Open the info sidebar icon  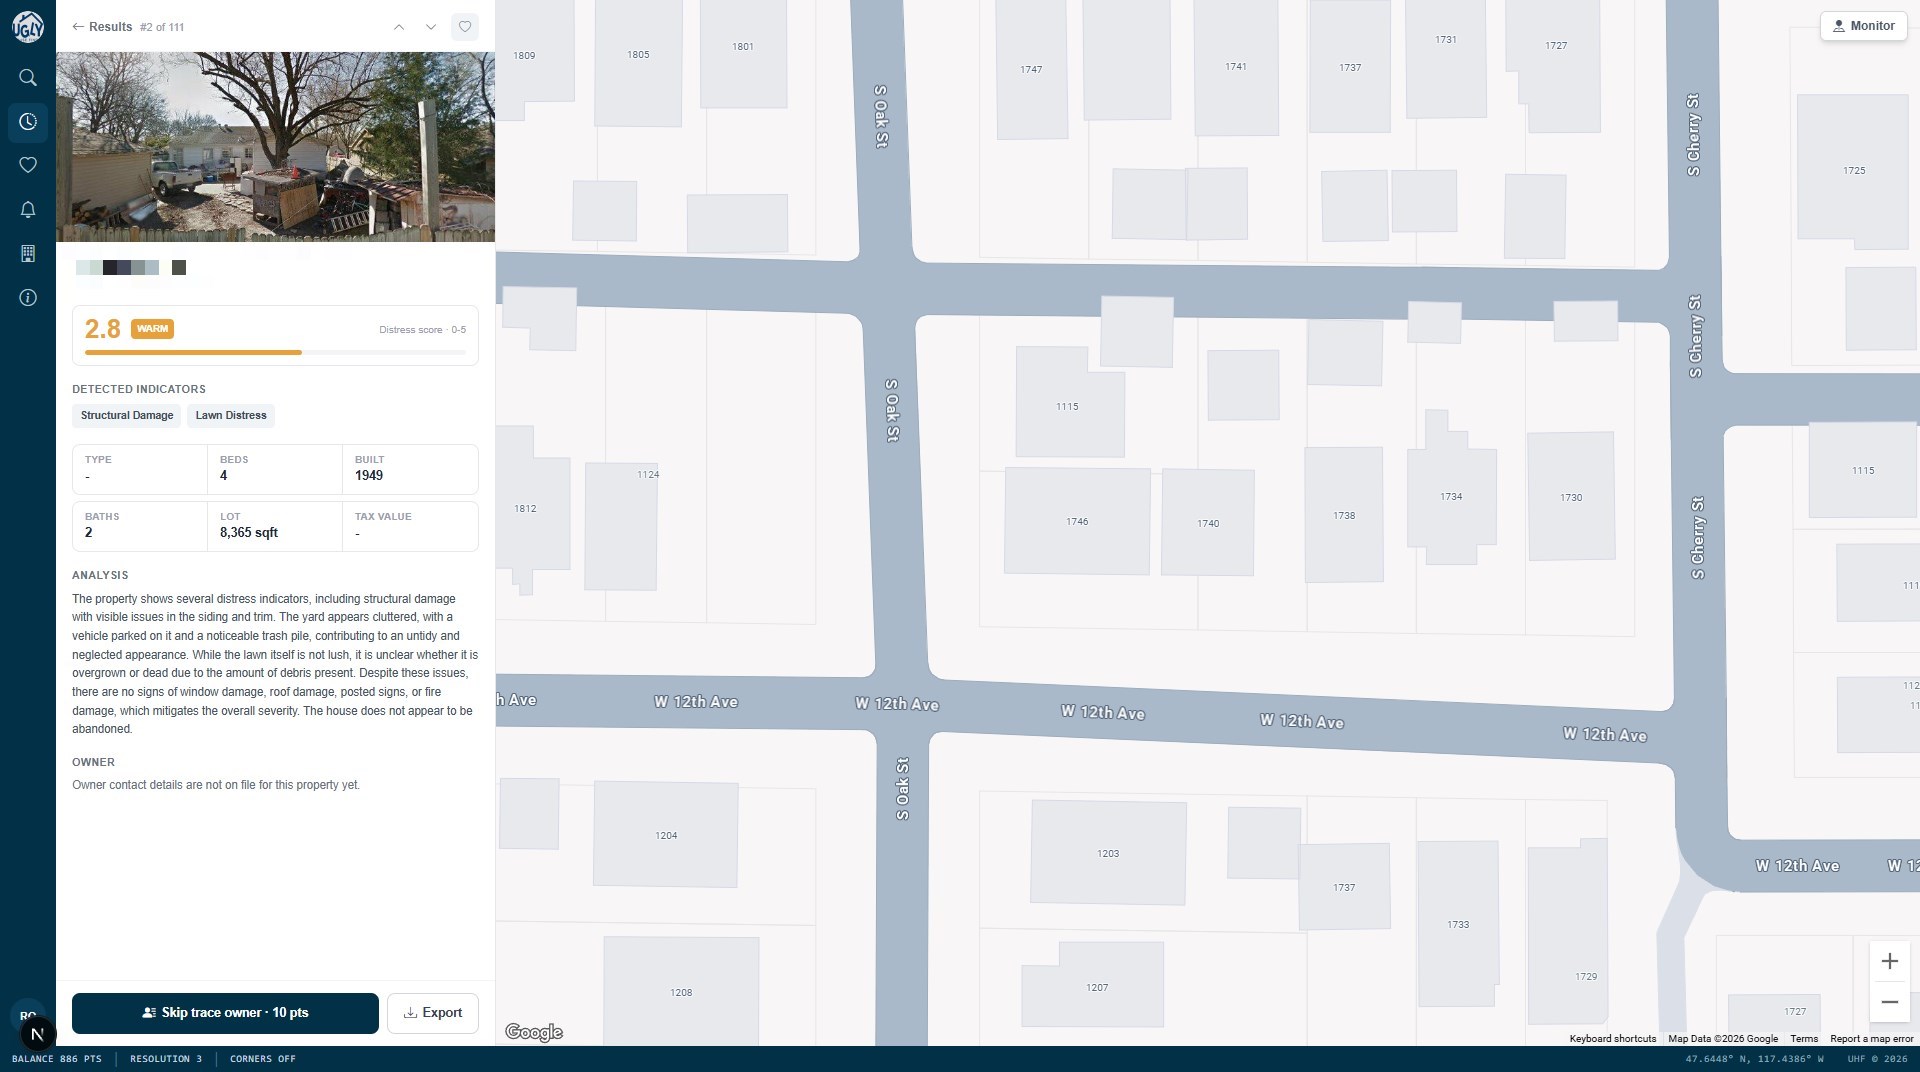tap(28, 297)
